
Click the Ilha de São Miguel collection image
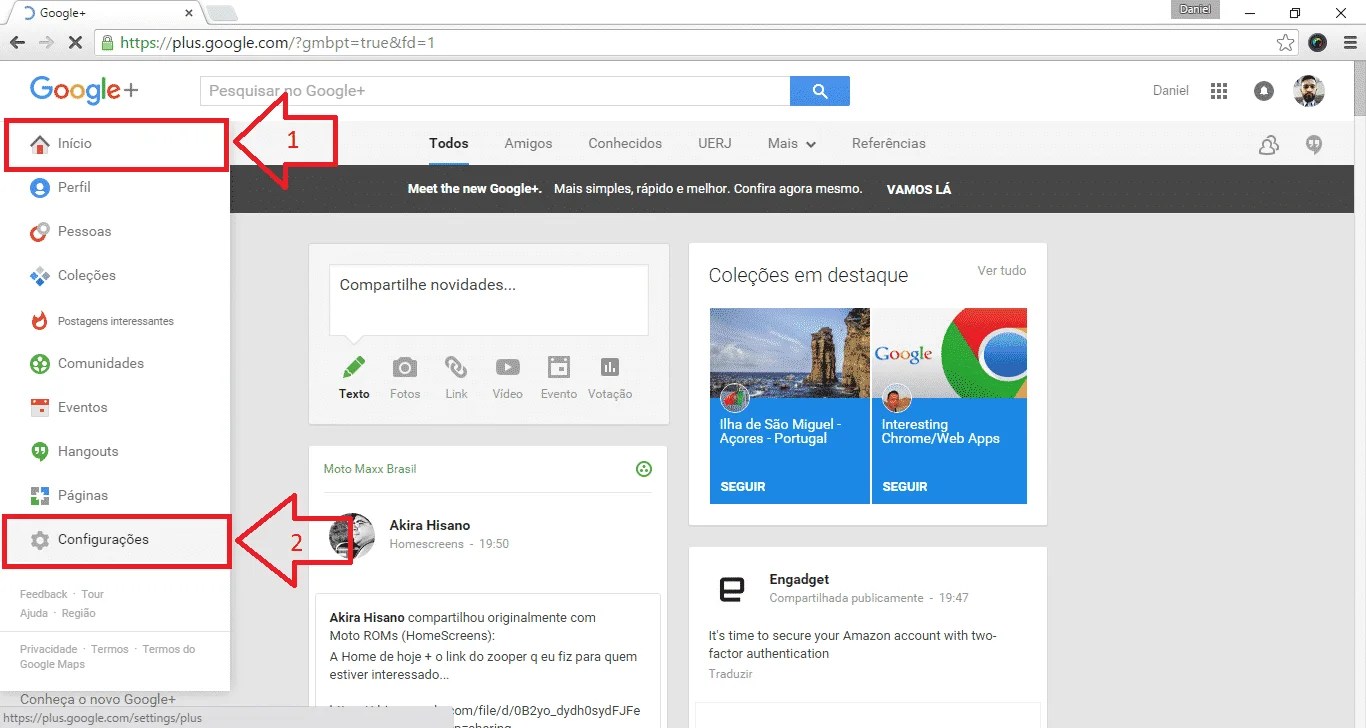pos(790,353)
